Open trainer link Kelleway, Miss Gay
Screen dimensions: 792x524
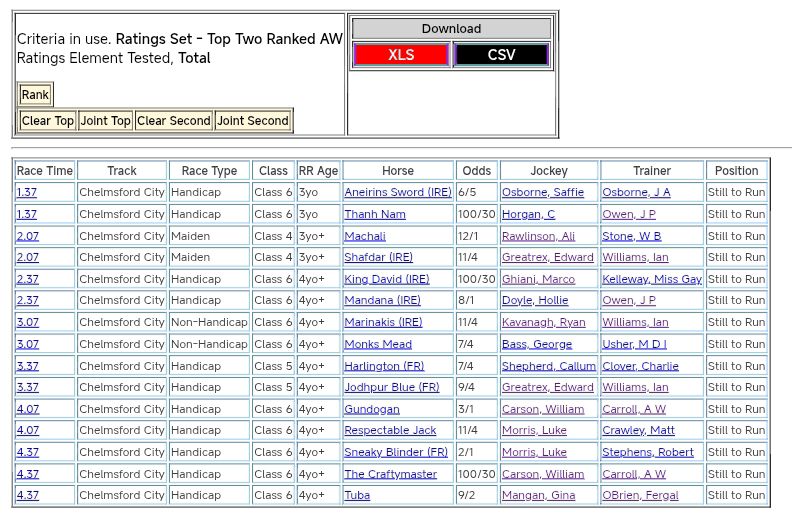tap(651, 279)
